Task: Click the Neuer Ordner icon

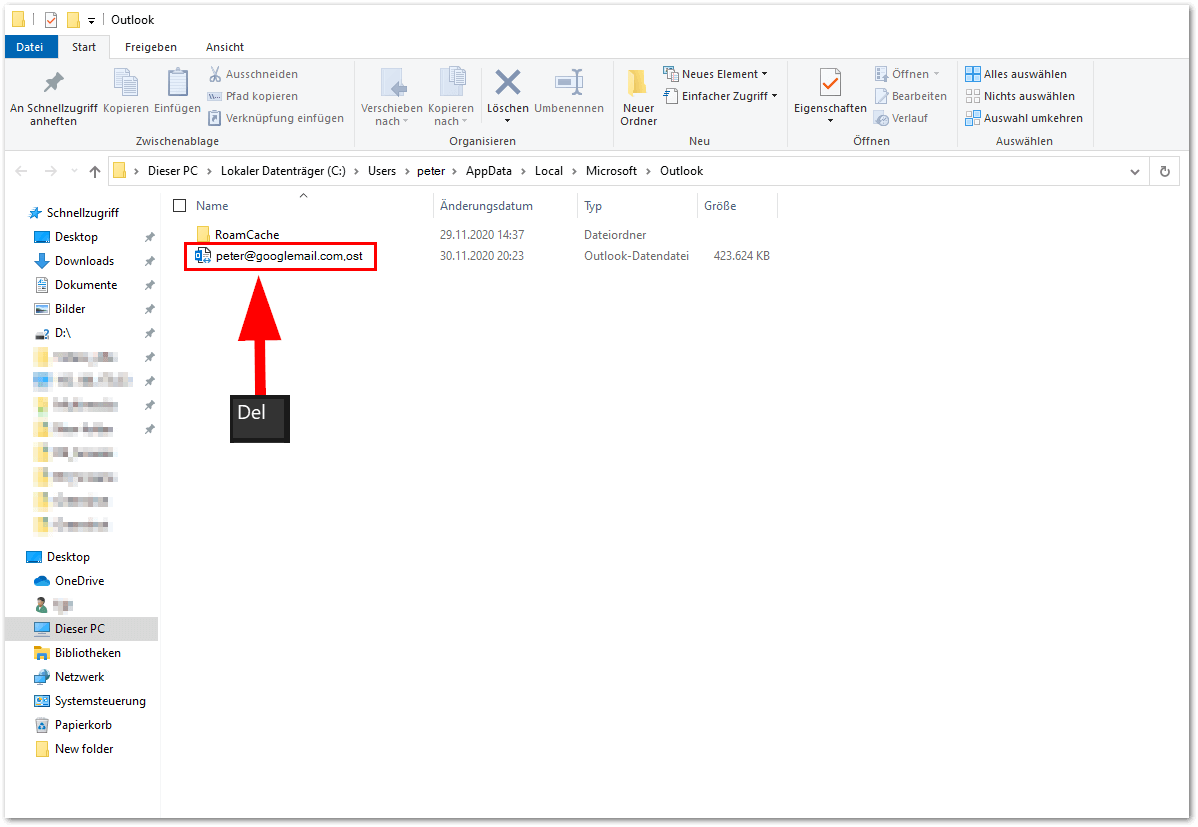Action: coord(638,84)
